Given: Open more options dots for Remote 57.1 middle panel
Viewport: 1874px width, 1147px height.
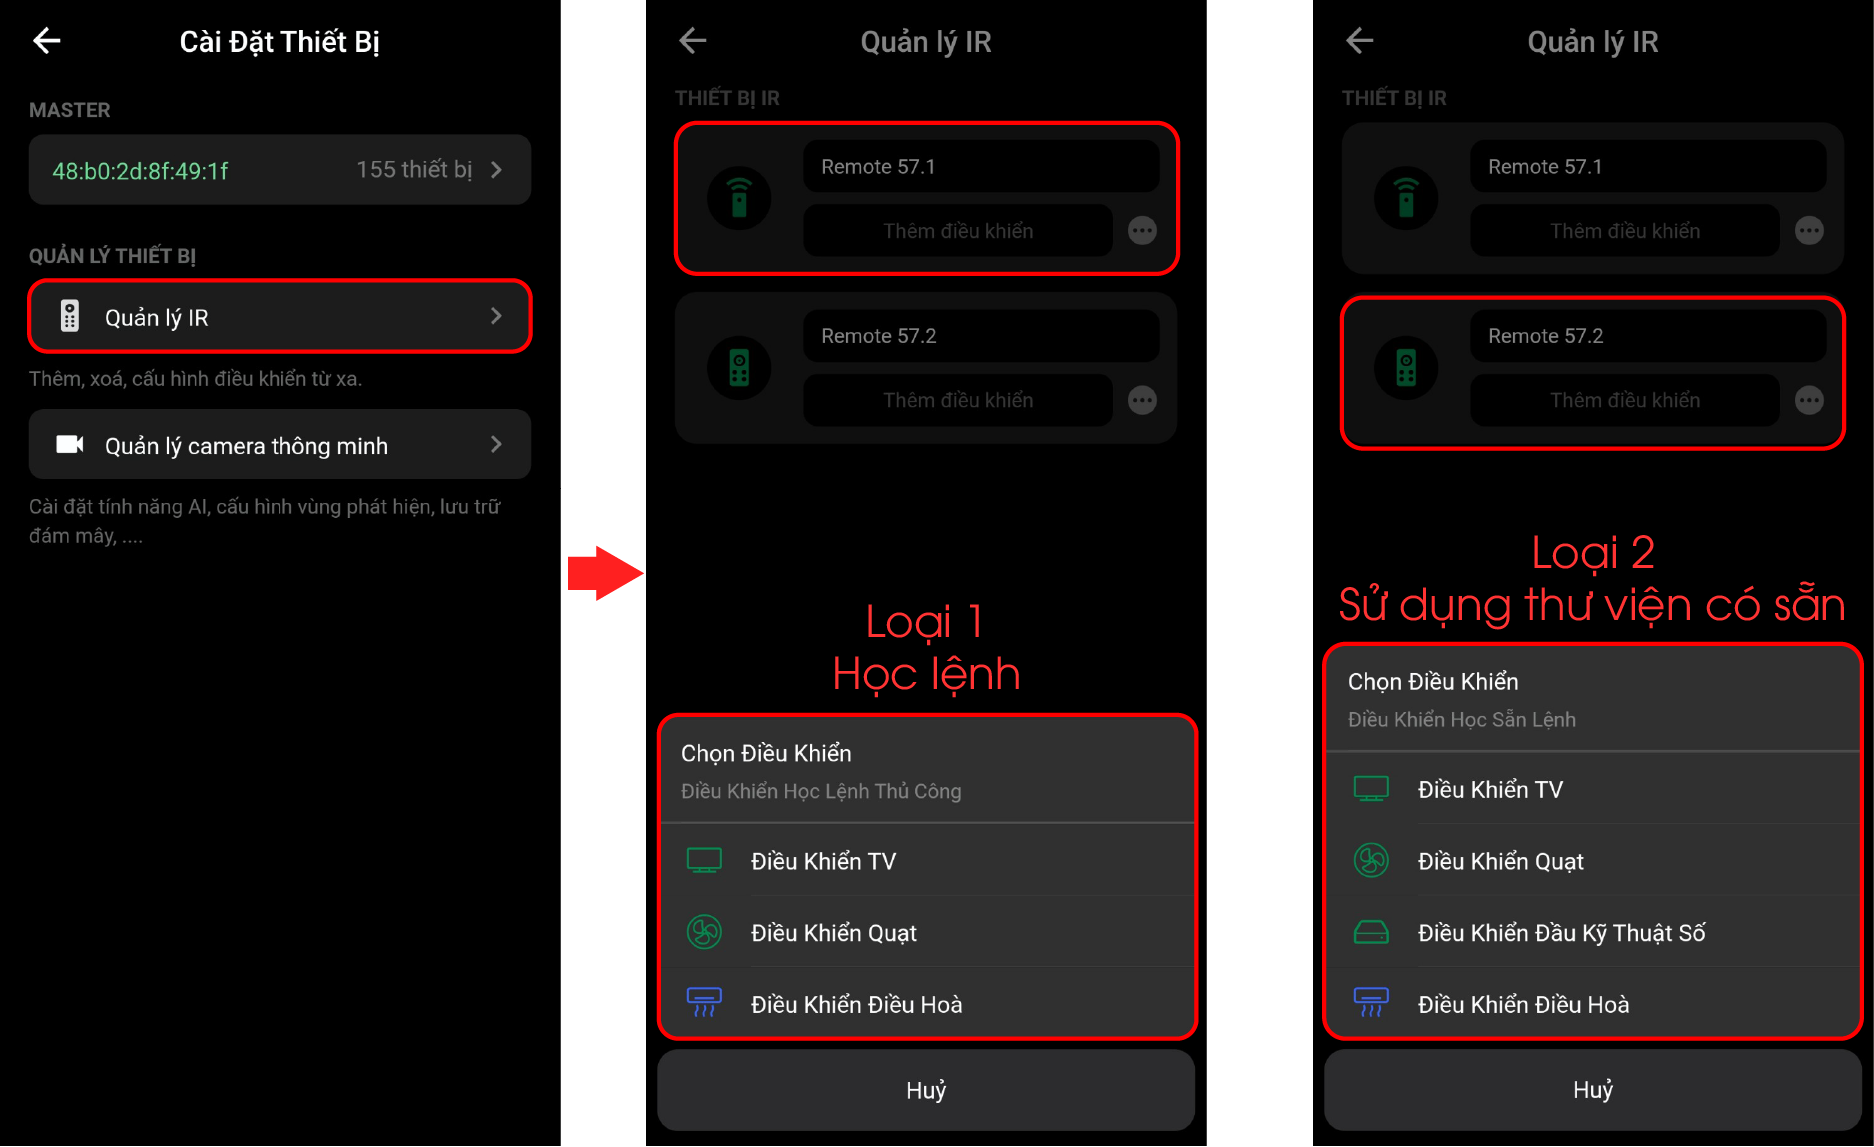Looking at the screenshot, I should click(1142, 231).
